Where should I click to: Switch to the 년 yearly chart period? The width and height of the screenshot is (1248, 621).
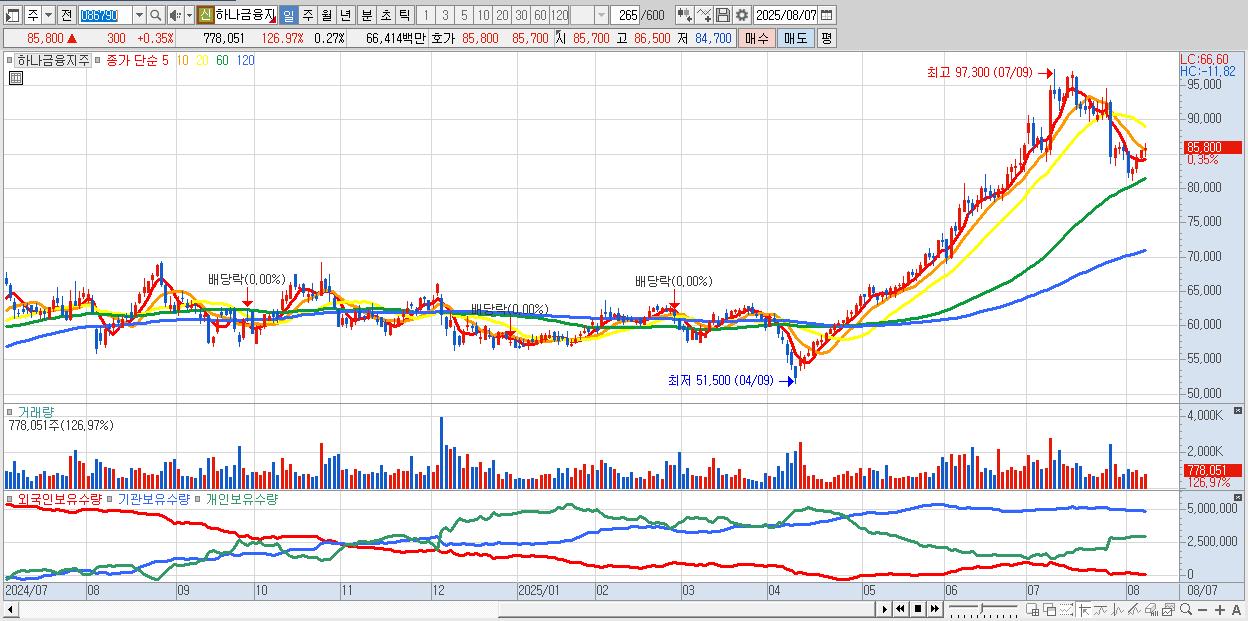point(345,15)
